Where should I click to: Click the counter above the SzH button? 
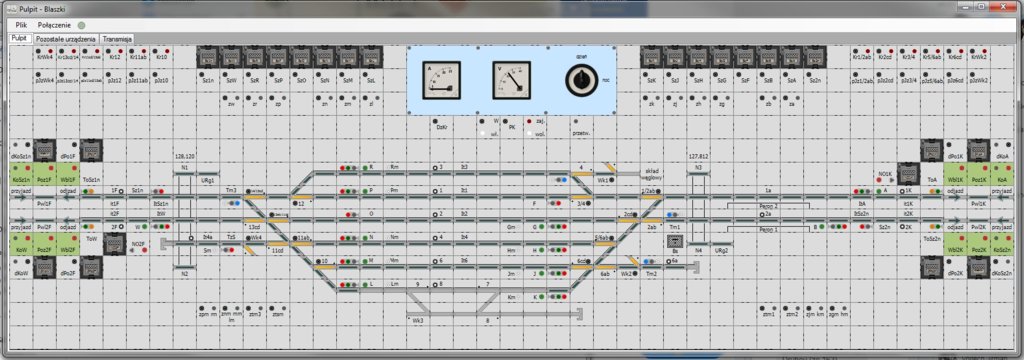(x=698, y=57)
